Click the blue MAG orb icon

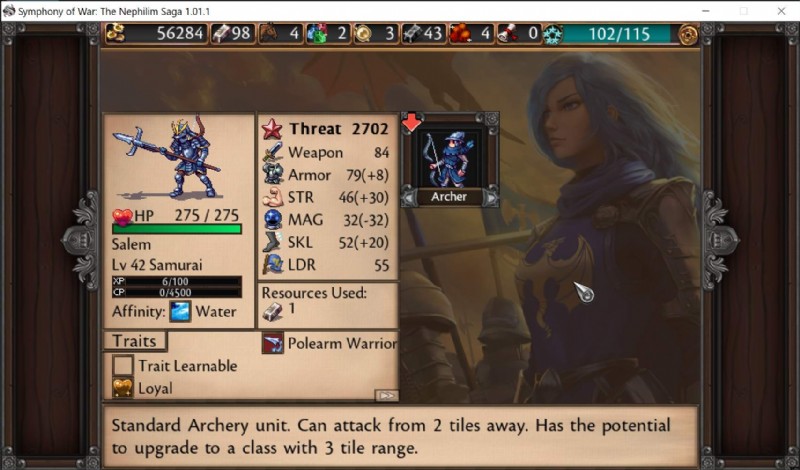(x=273, y=219)
